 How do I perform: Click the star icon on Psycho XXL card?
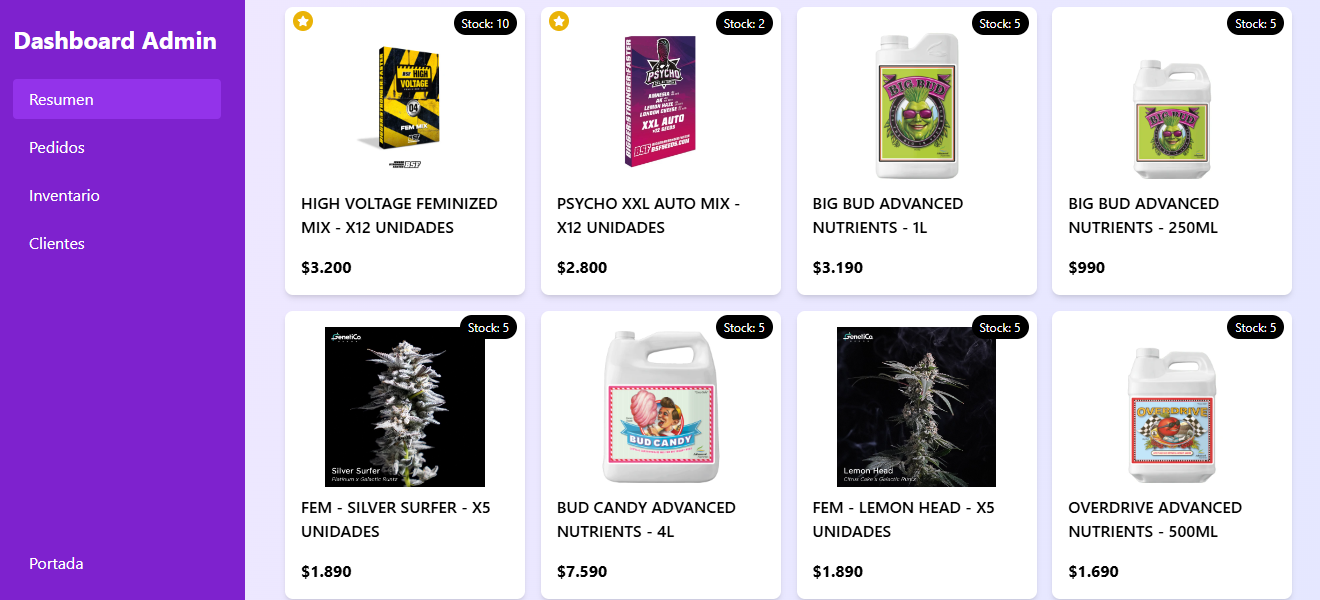[559, 21]
